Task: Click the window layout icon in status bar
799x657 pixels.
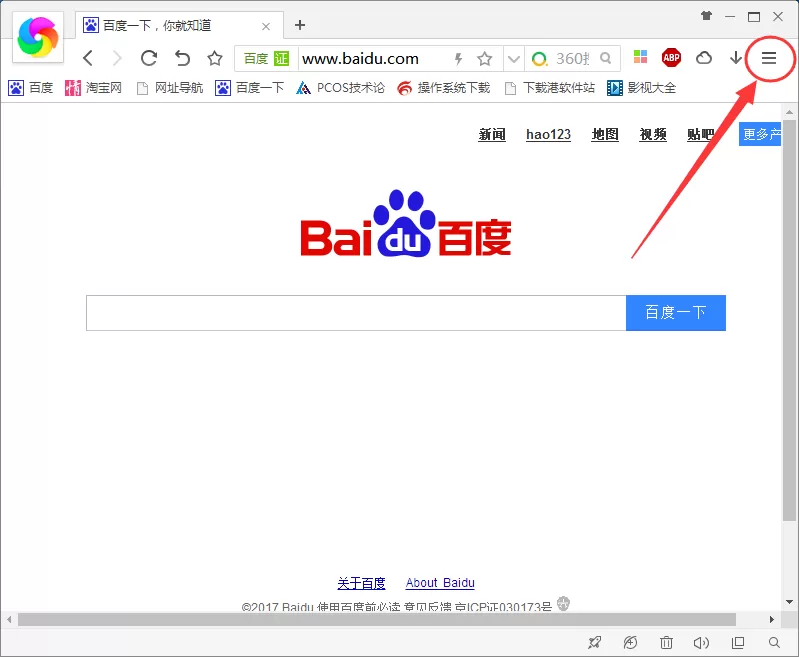Action: coord(738,643)
